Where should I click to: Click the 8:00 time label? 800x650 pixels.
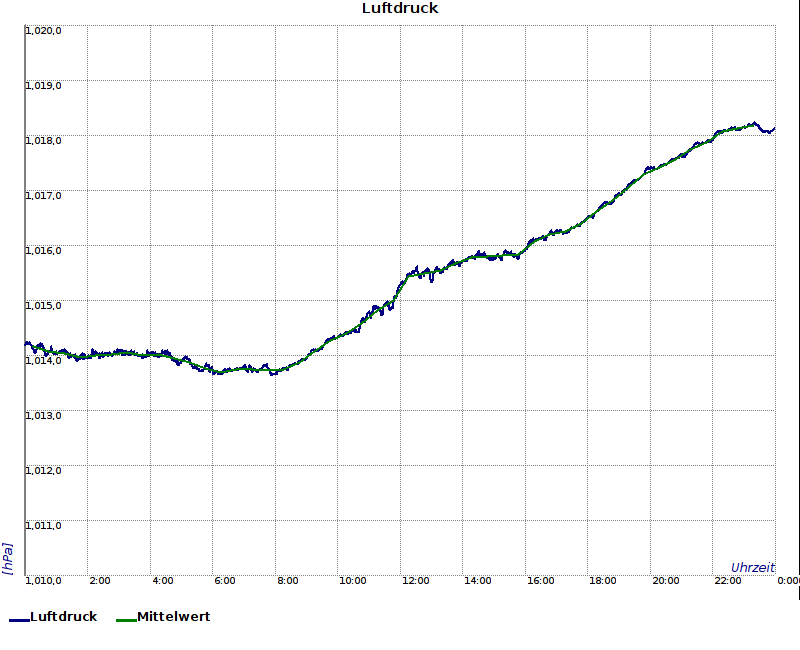(x=288, y=581)
